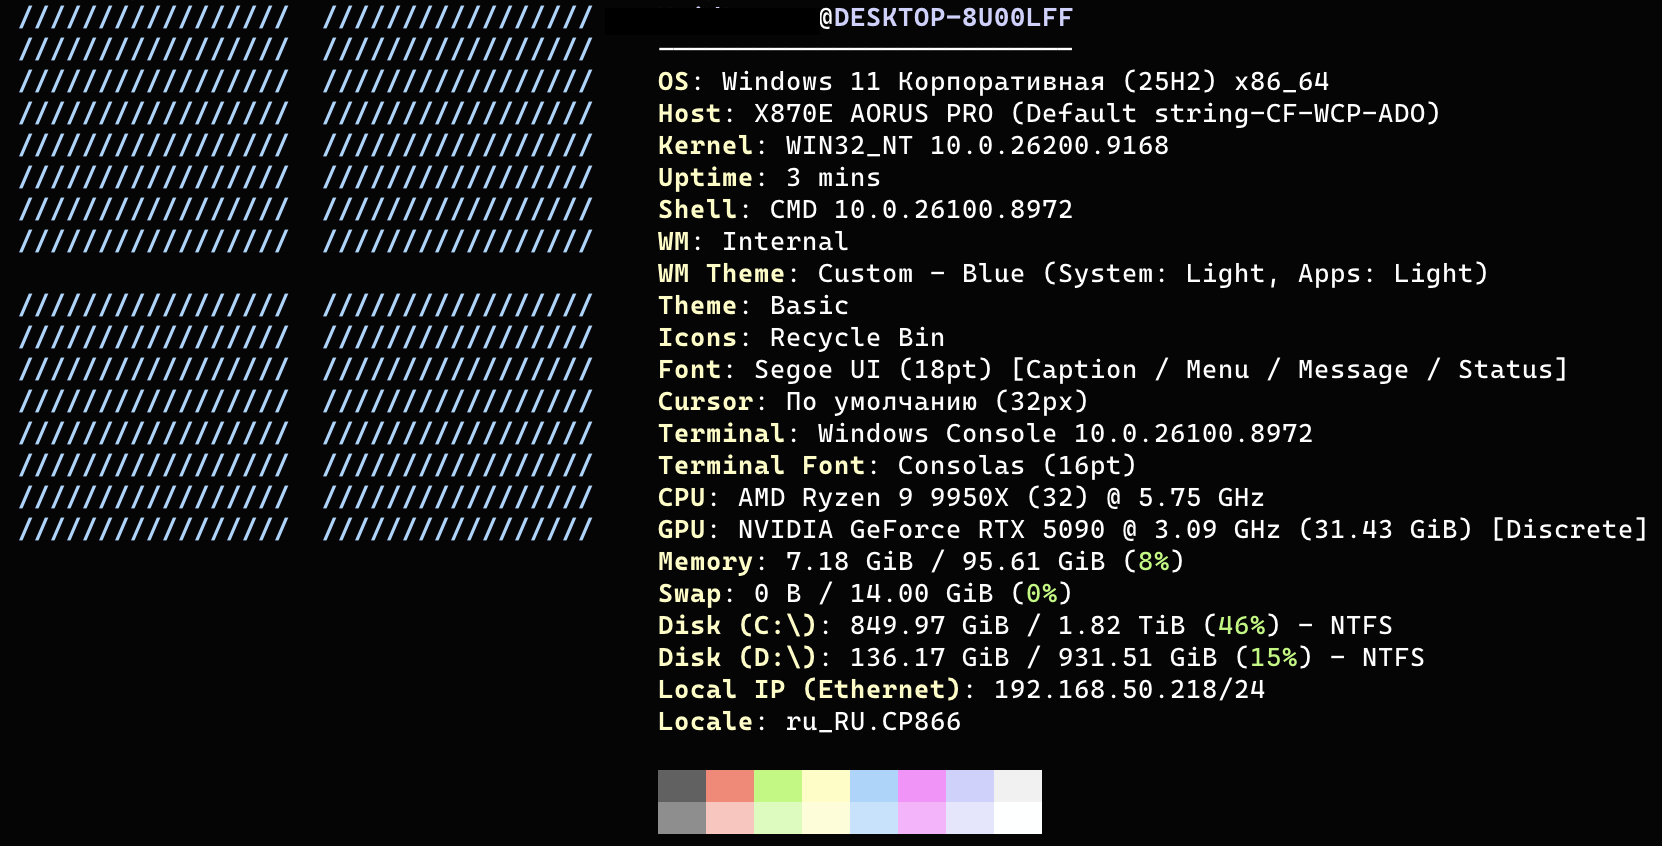Select the 'Host' label
Image resolution: width=1662 pixels, height=846 pixels.
click(x=689, y=114)
